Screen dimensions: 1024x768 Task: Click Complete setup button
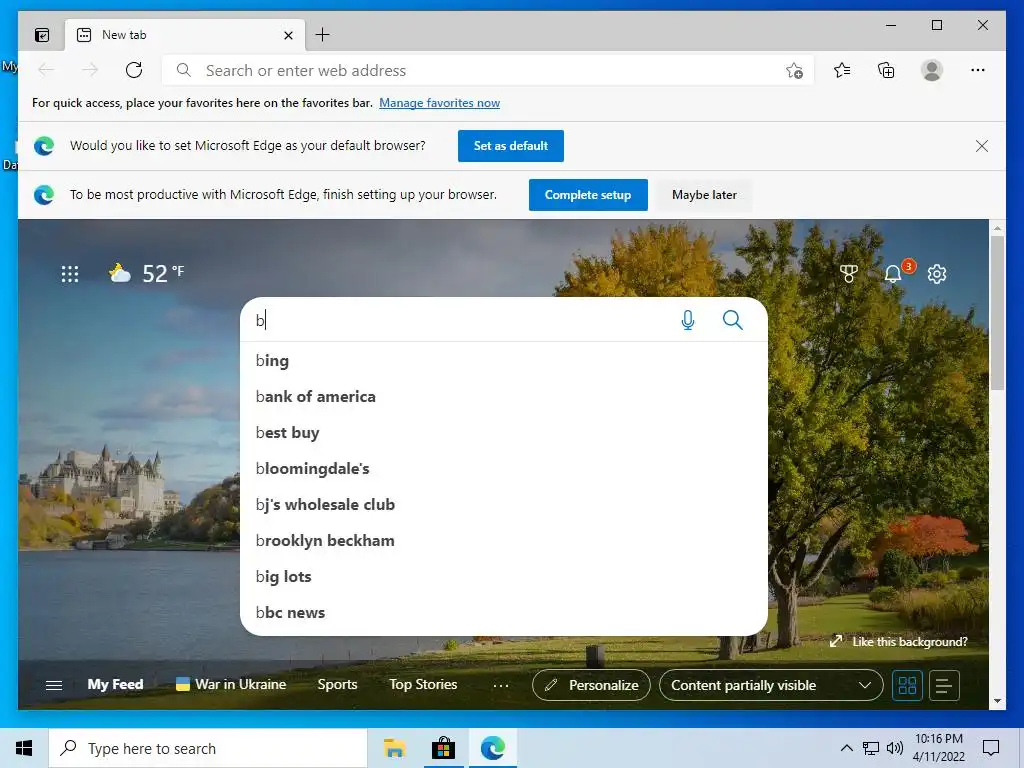(x=588, y=195)
